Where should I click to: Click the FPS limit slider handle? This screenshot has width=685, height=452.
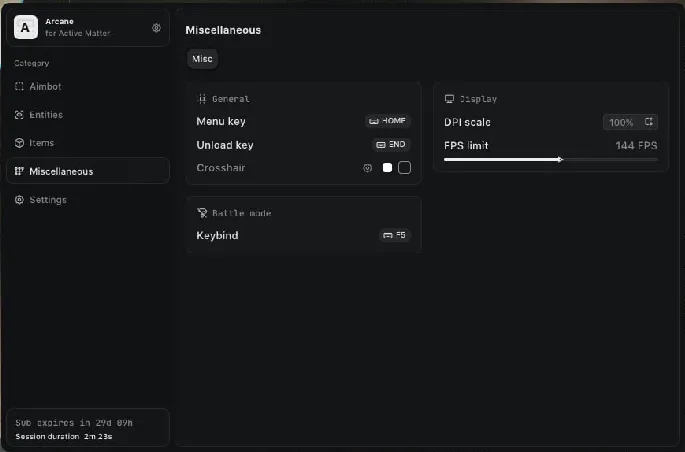560,159
